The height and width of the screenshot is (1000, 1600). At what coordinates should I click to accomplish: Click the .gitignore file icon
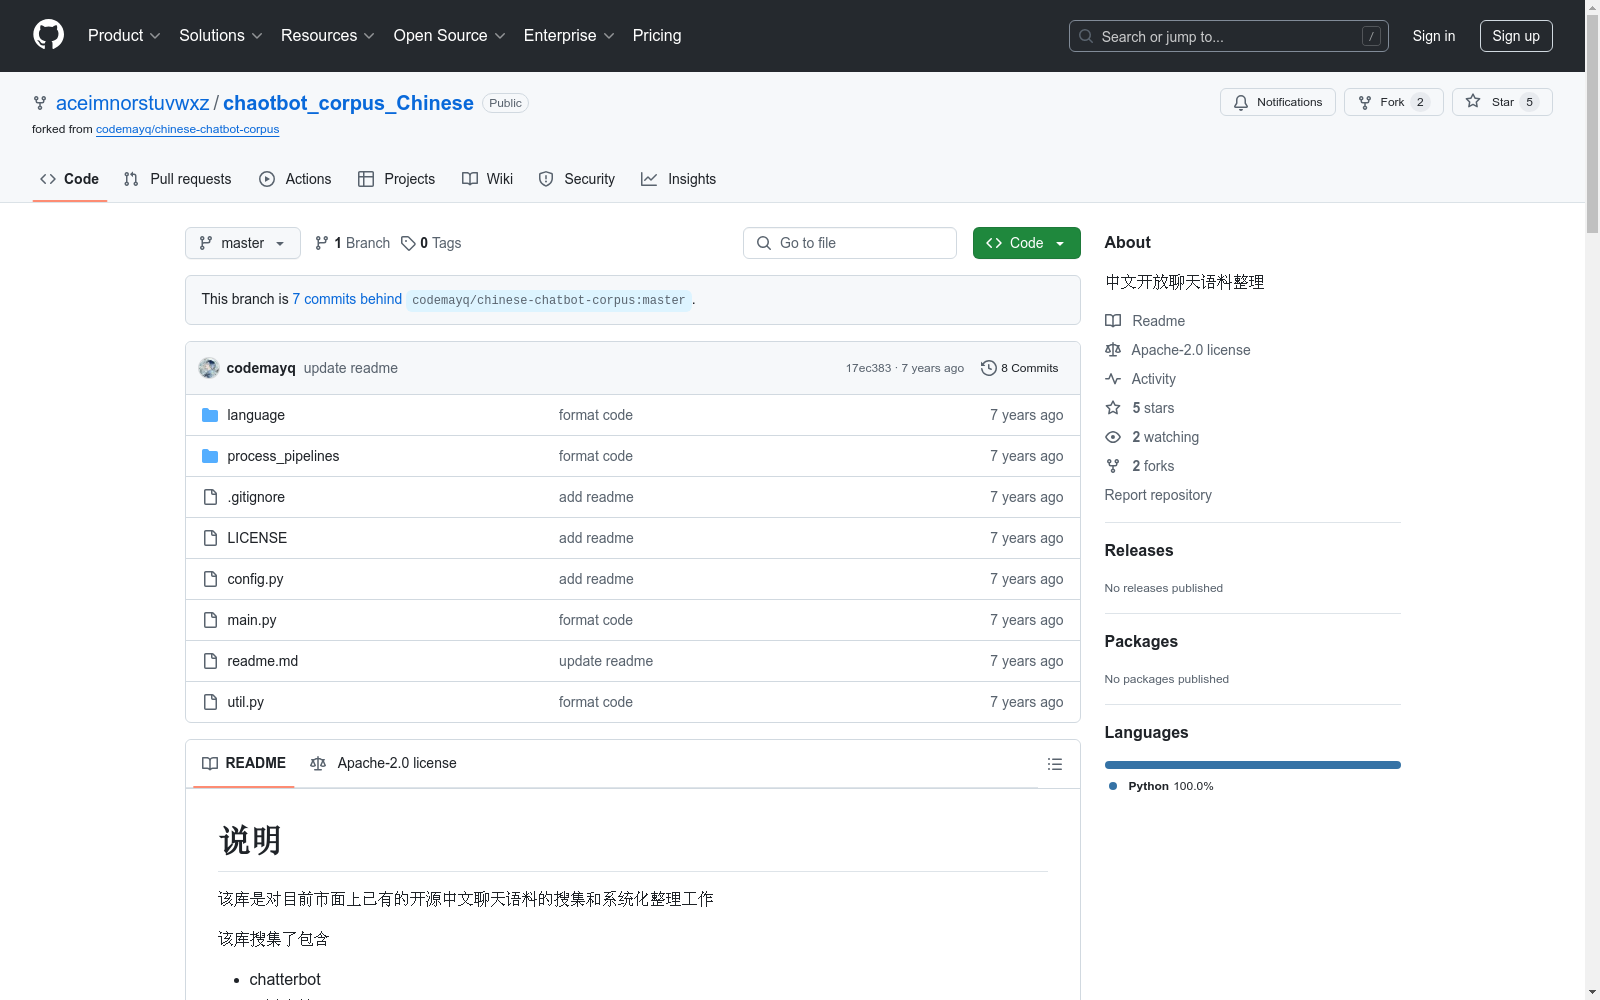coord(210,497)
